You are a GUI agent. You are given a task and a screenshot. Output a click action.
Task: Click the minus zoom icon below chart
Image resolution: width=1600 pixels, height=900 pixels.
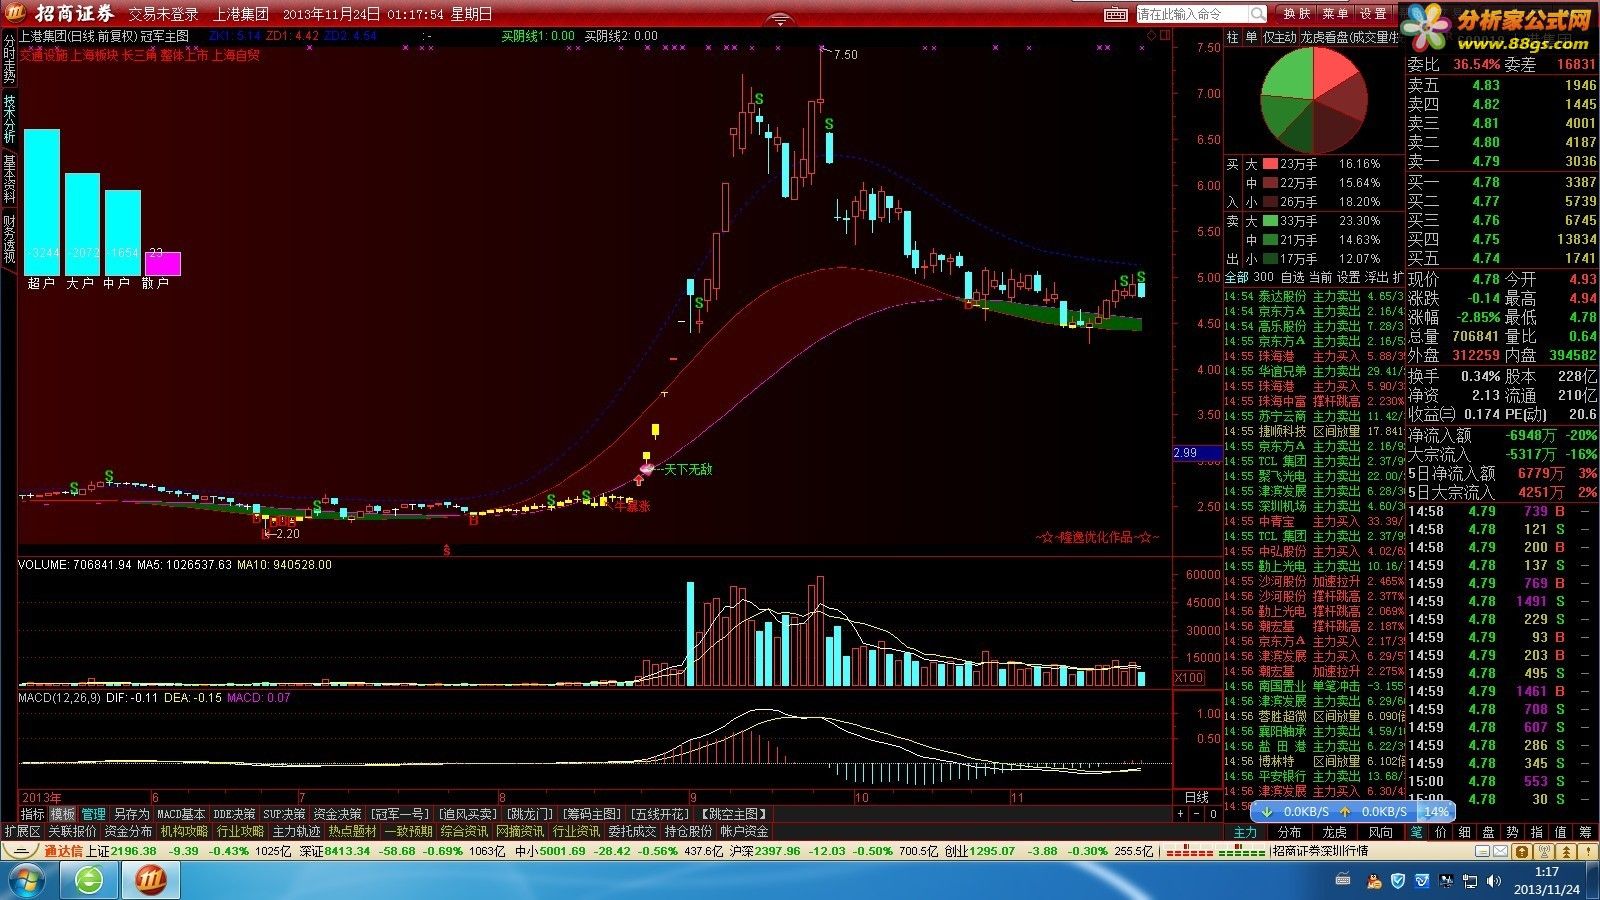pyautogui.click(x=1197, y=814)
